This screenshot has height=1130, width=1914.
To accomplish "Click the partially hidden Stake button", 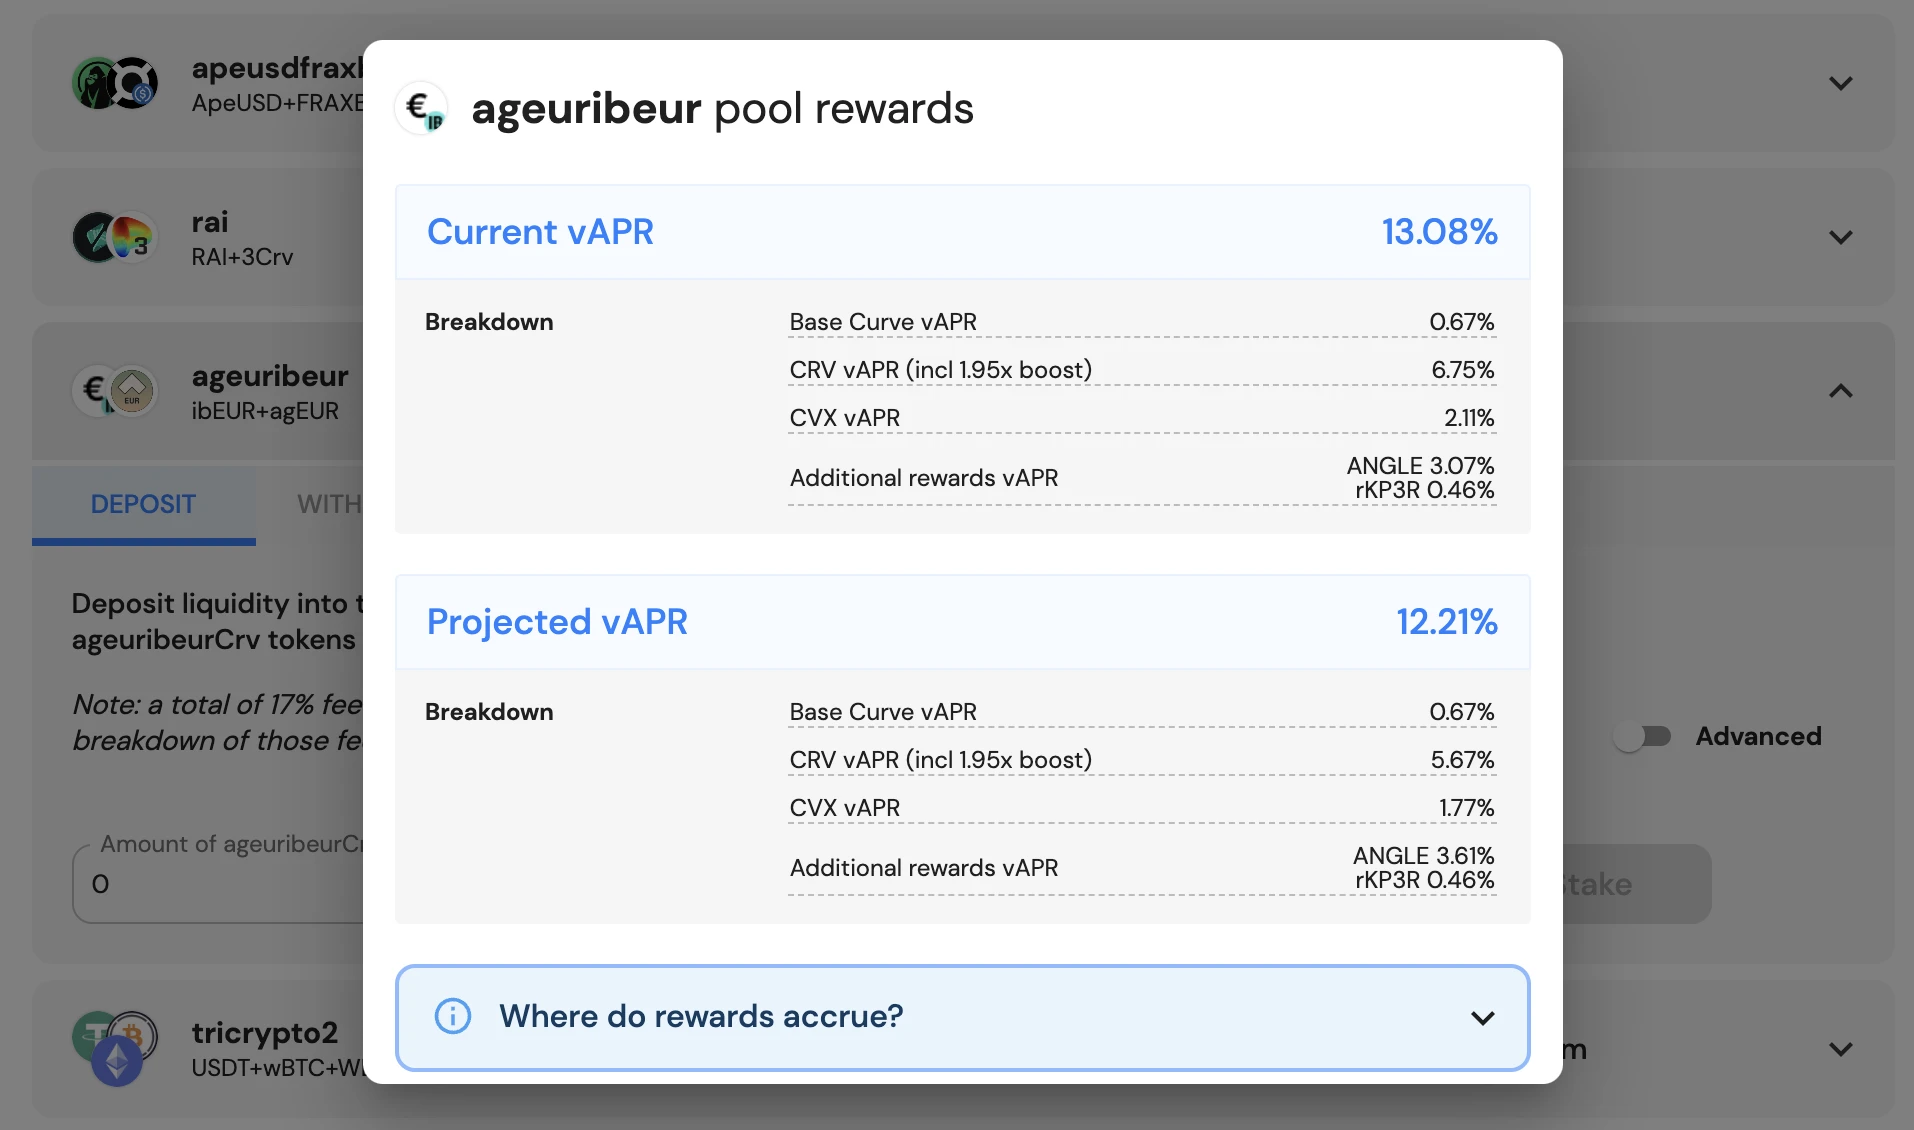I will click(x=1637, y=884).
